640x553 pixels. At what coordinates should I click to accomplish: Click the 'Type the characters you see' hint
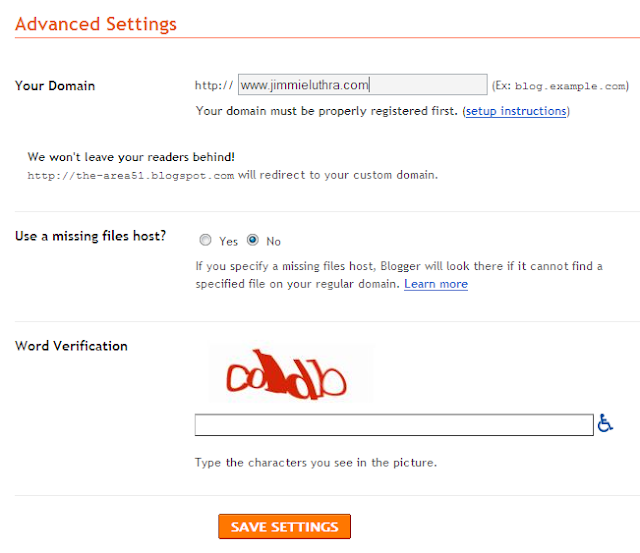point(316,463)
